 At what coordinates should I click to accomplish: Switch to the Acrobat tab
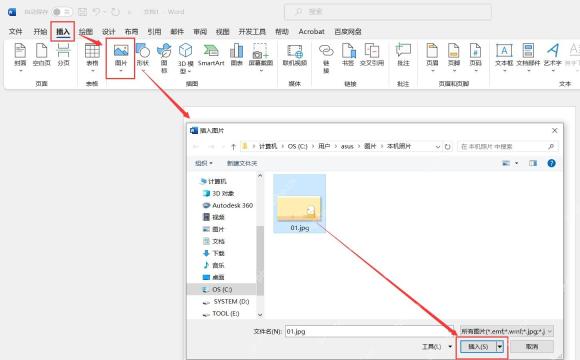311,31
